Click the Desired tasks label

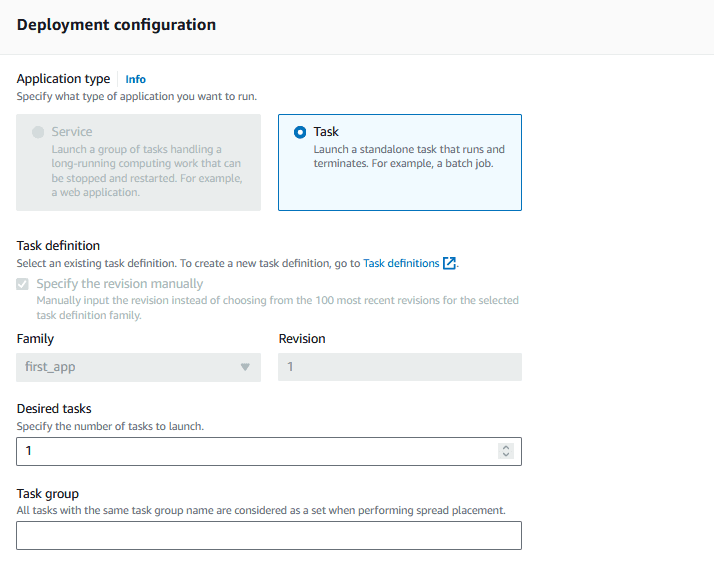coord(54,408)
